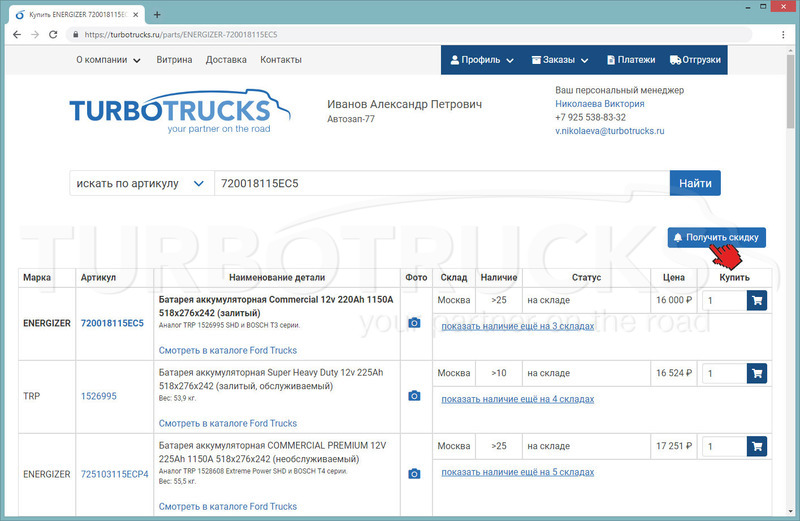
Task: Open the искать по артикулу dropdown
Action: pyautogui.click(x=141, y=183)
